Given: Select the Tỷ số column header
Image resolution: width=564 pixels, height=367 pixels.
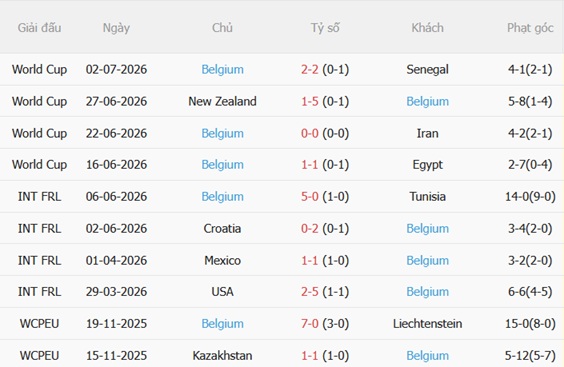Looking at the screenshot, I should [325, 28].
